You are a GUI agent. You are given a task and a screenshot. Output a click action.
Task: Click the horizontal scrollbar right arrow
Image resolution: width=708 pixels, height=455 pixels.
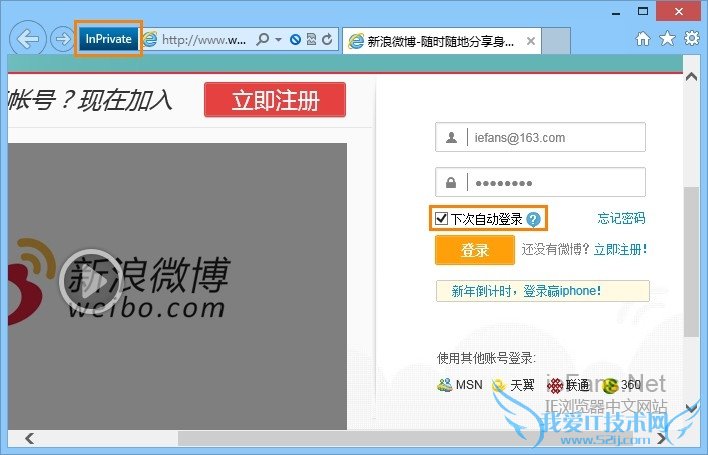(661, 438)
